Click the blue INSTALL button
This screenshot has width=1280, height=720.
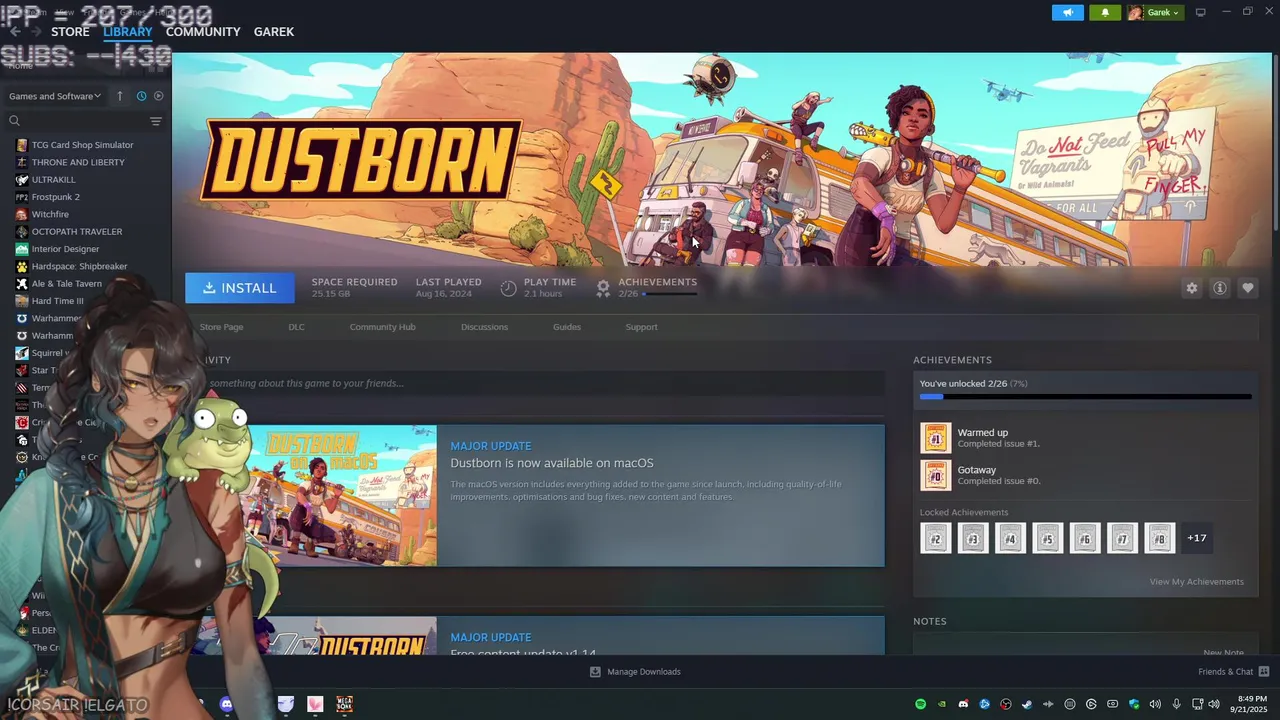coord(240,288)
